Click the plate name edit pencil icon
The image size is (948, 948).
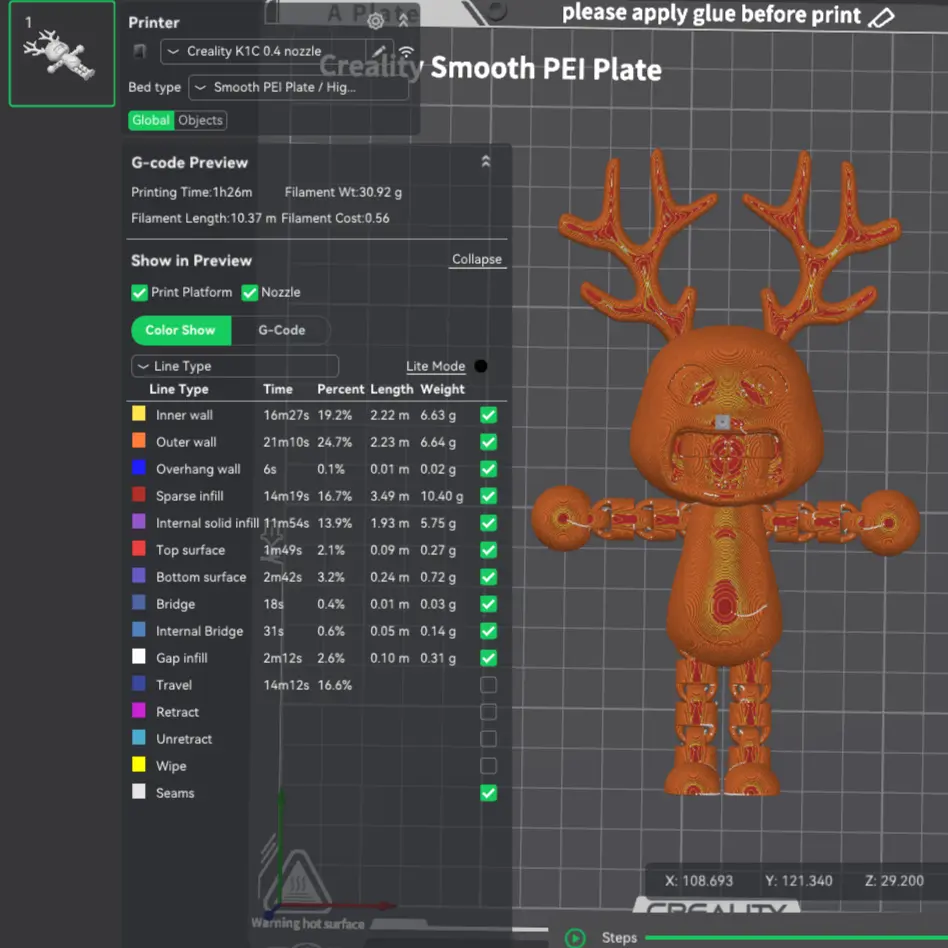(881, 17)
